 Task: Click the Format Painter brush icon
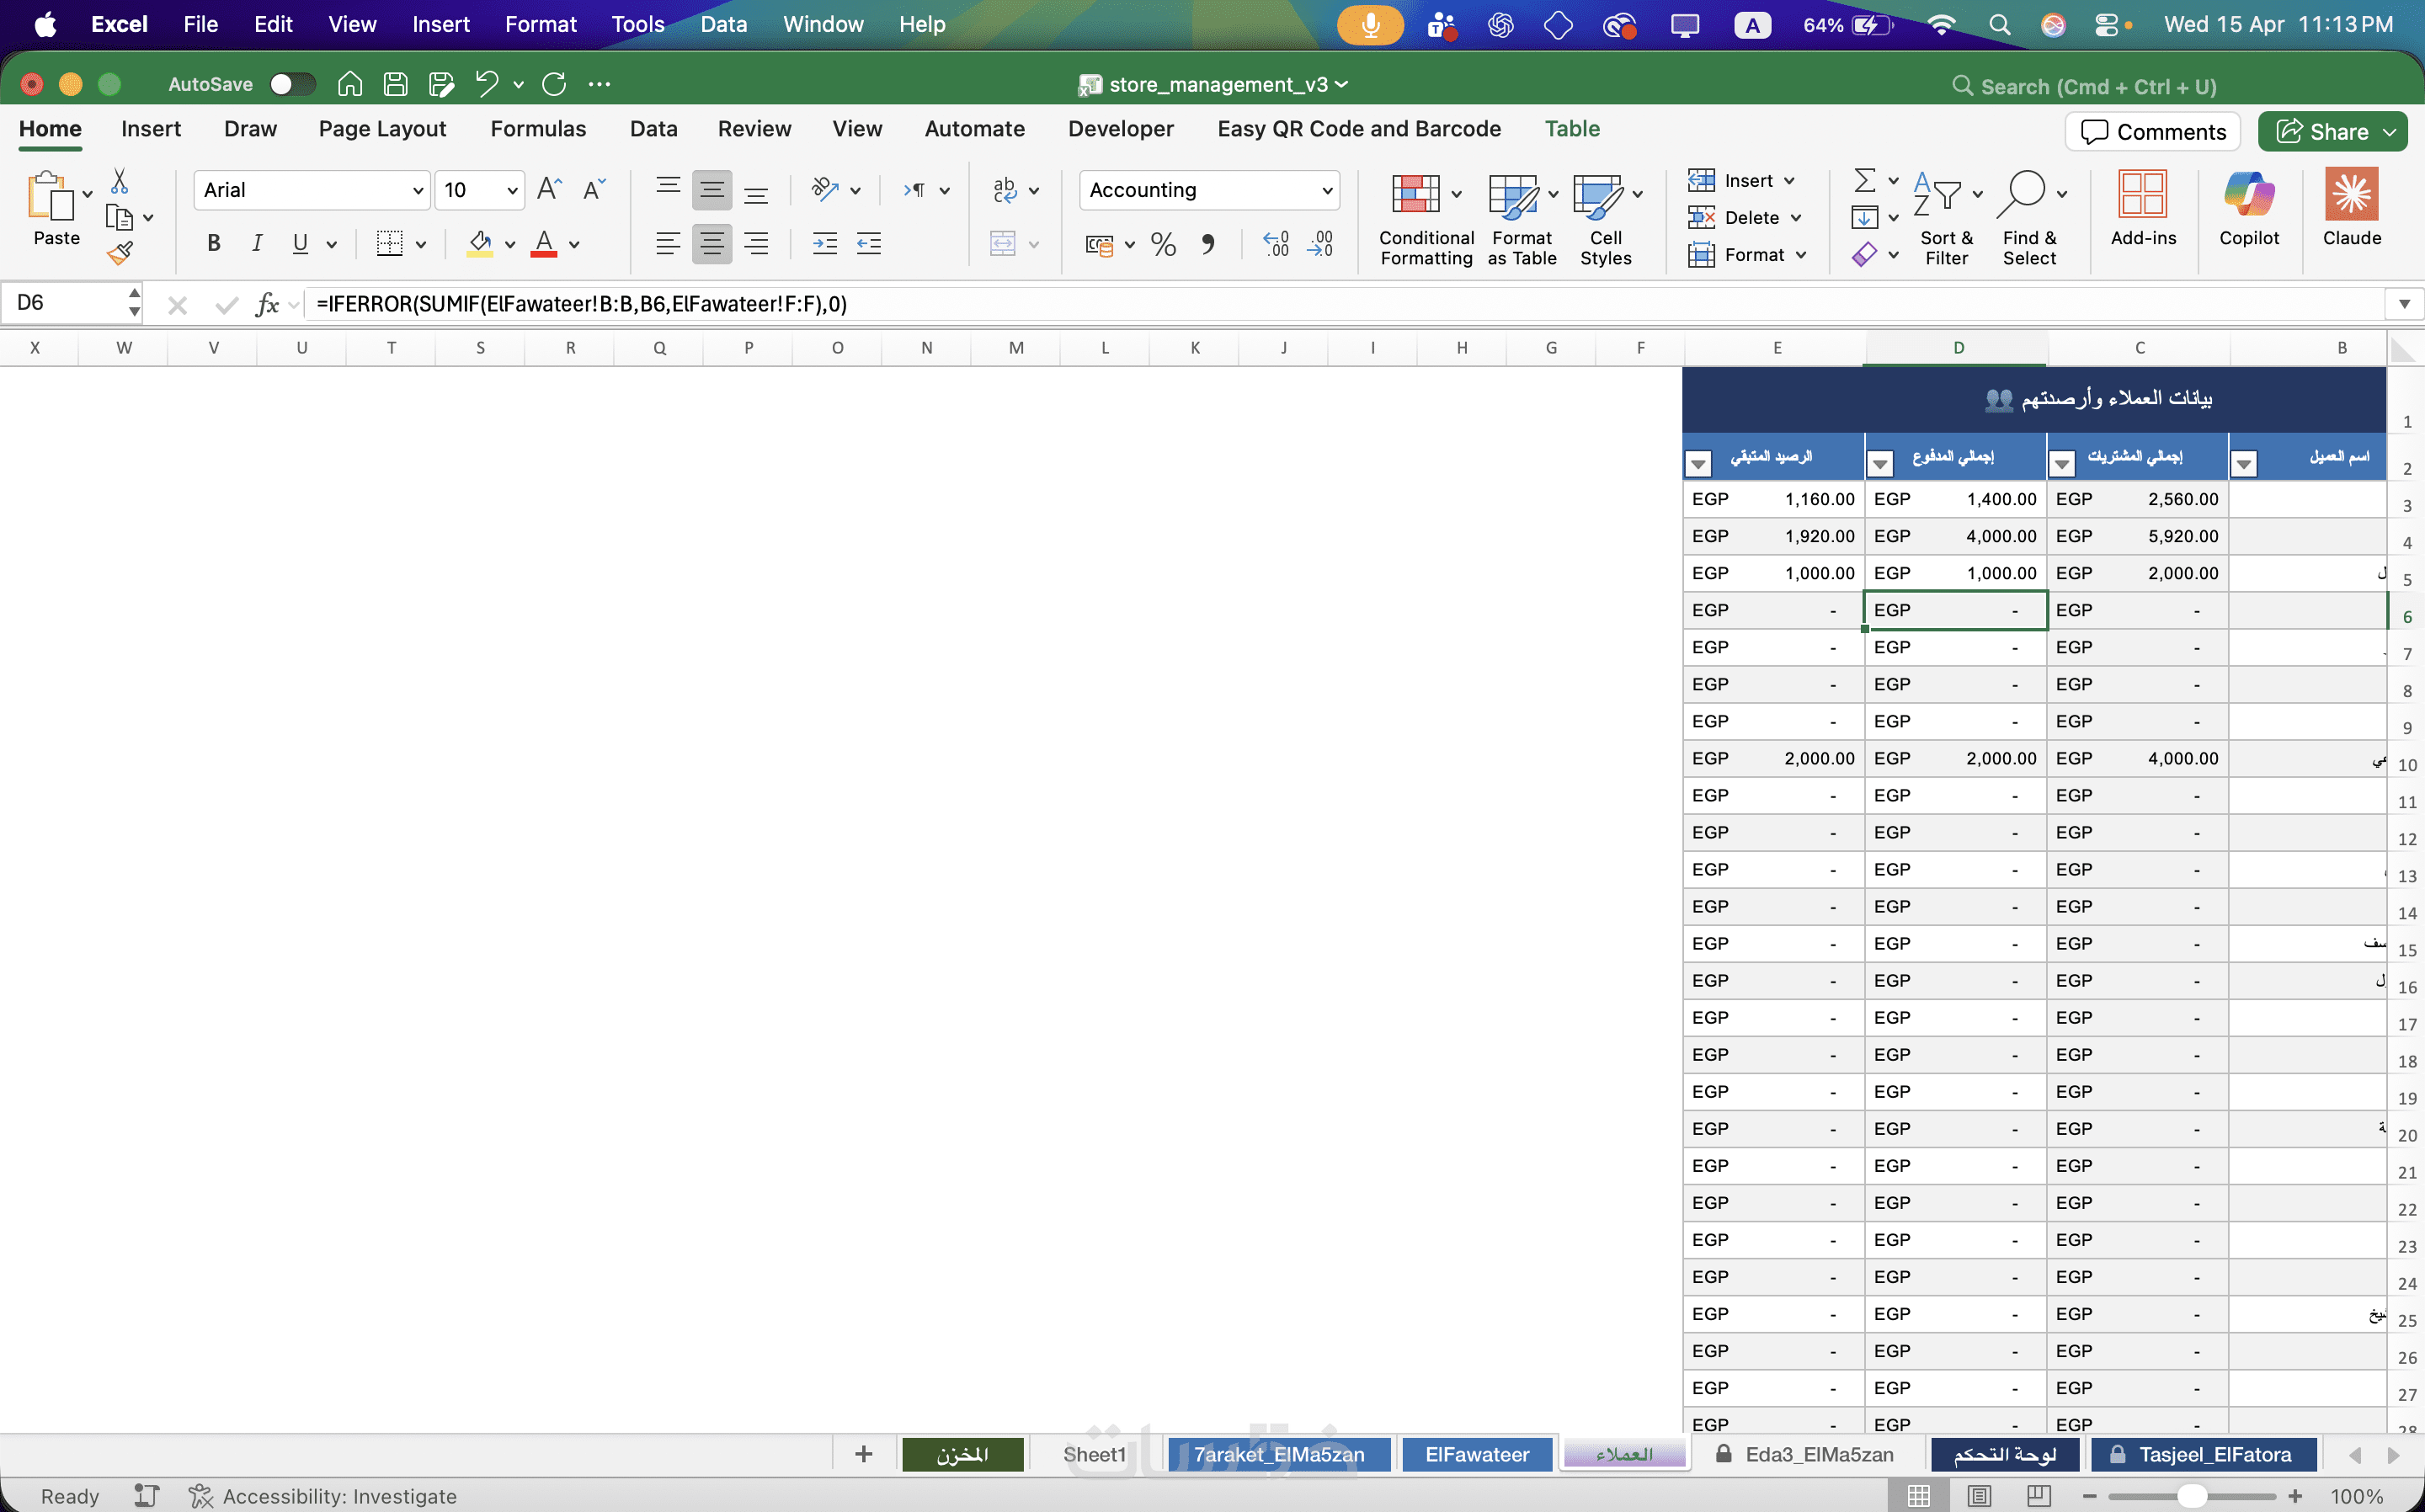(x=120, y=254)
